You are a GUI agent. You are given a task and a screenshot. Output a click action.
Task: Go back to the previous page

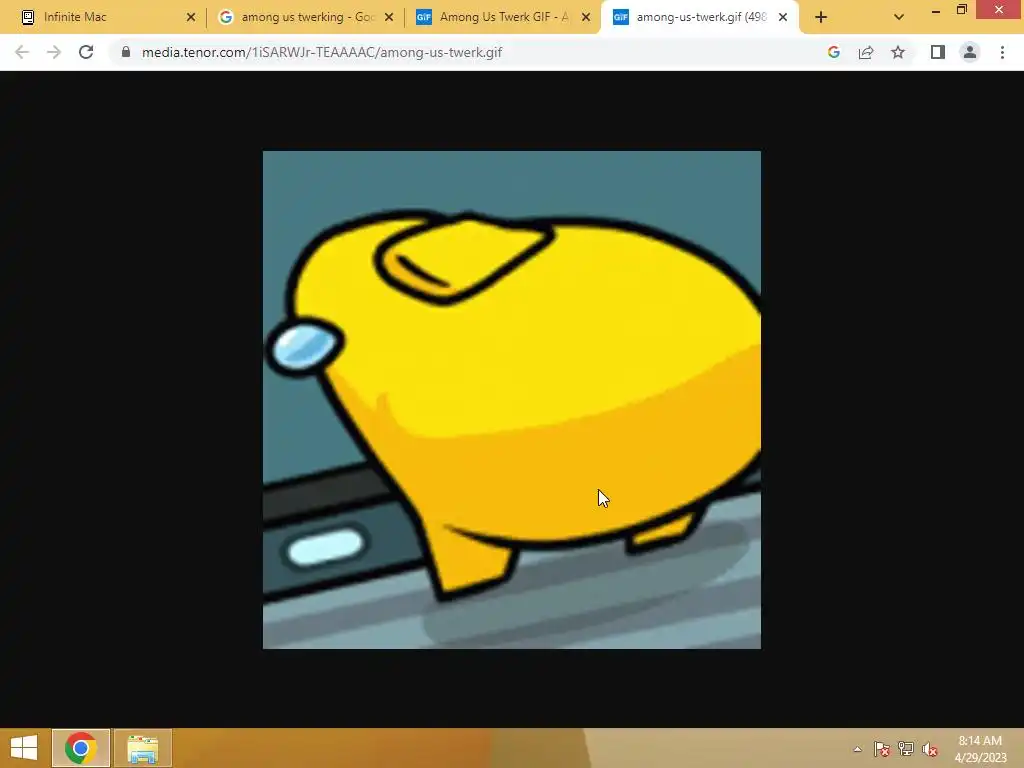(x=22, y=52)
